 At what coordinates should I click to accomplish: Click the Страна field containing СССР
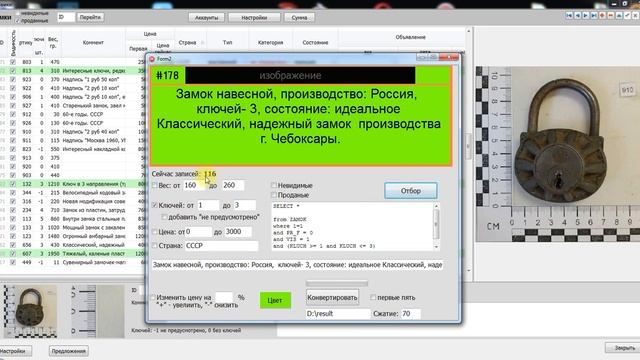click(222, 246)
